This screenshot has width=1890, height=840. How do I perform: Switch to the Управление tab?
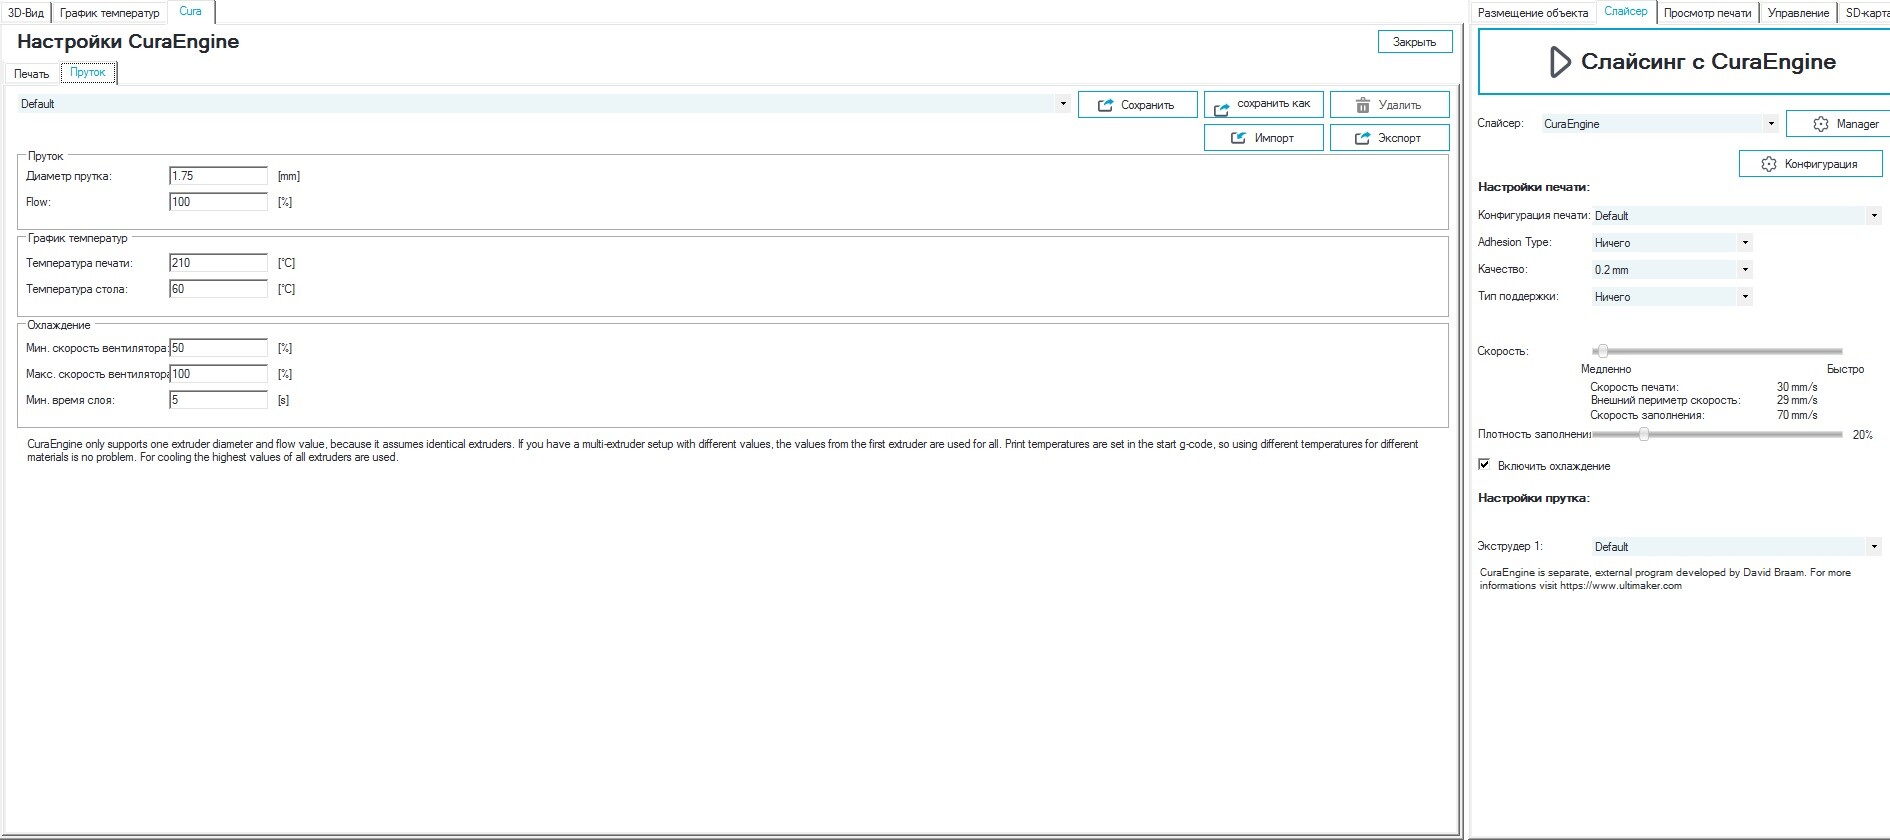1798,13
